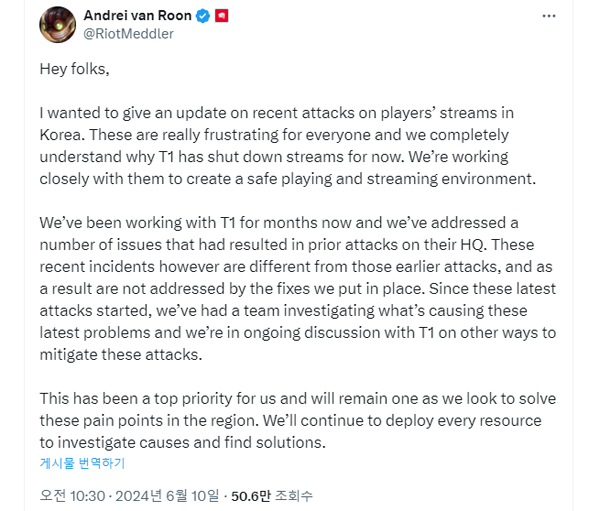Open Andrei van Roon's profile picture
Image resolution: width=600 pixels, height=511 pixels.
[x=58, y=25]
